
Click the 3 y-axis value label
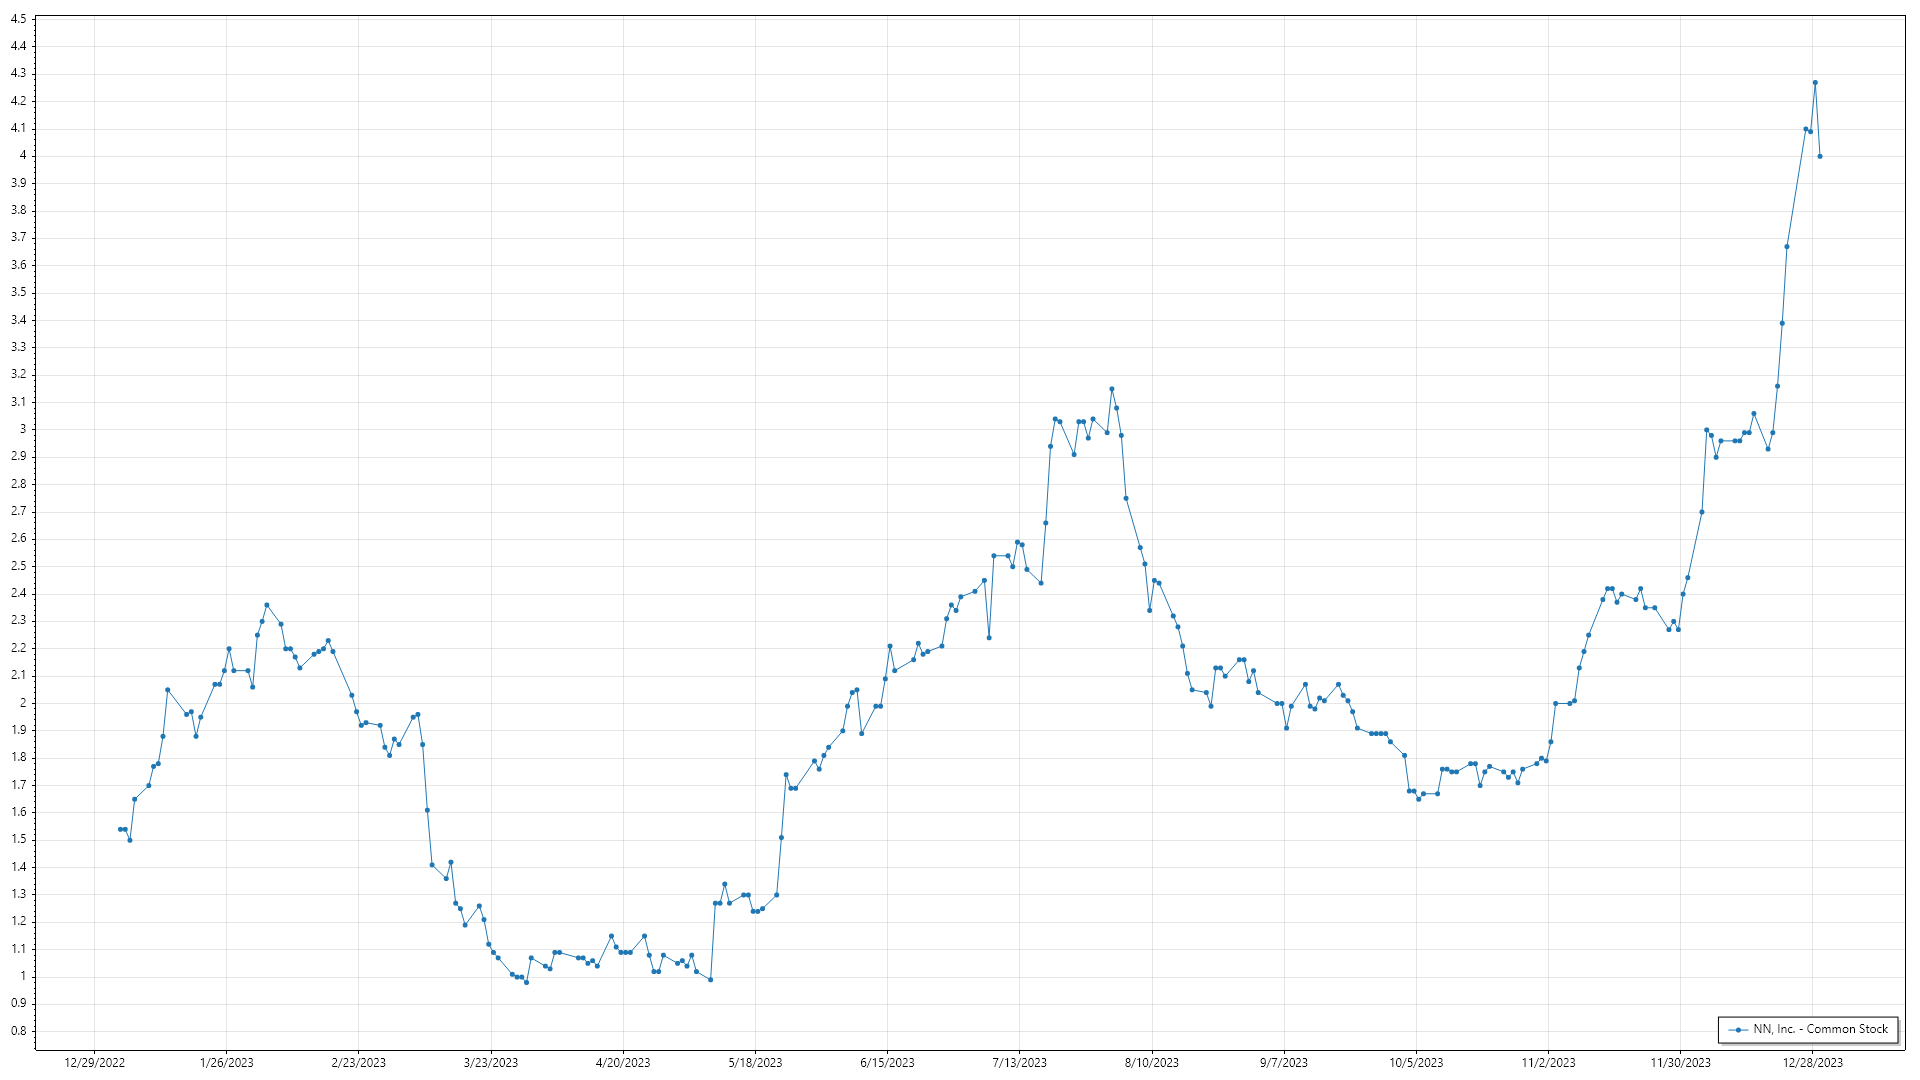coord(22,429)
